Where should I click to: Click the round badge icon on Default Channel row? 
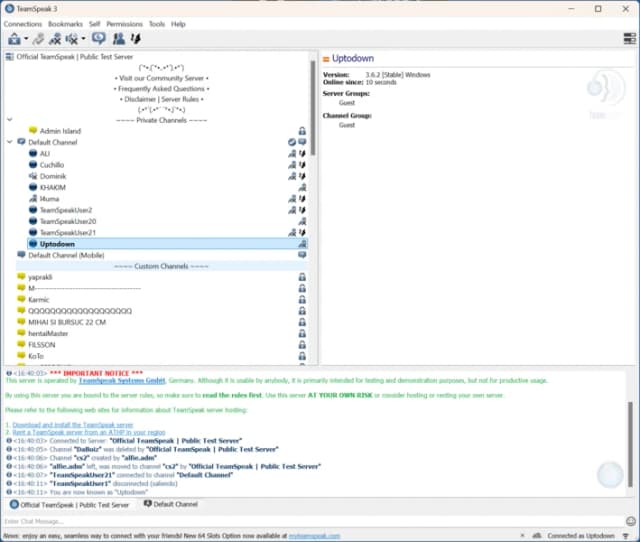pos(292,142)
